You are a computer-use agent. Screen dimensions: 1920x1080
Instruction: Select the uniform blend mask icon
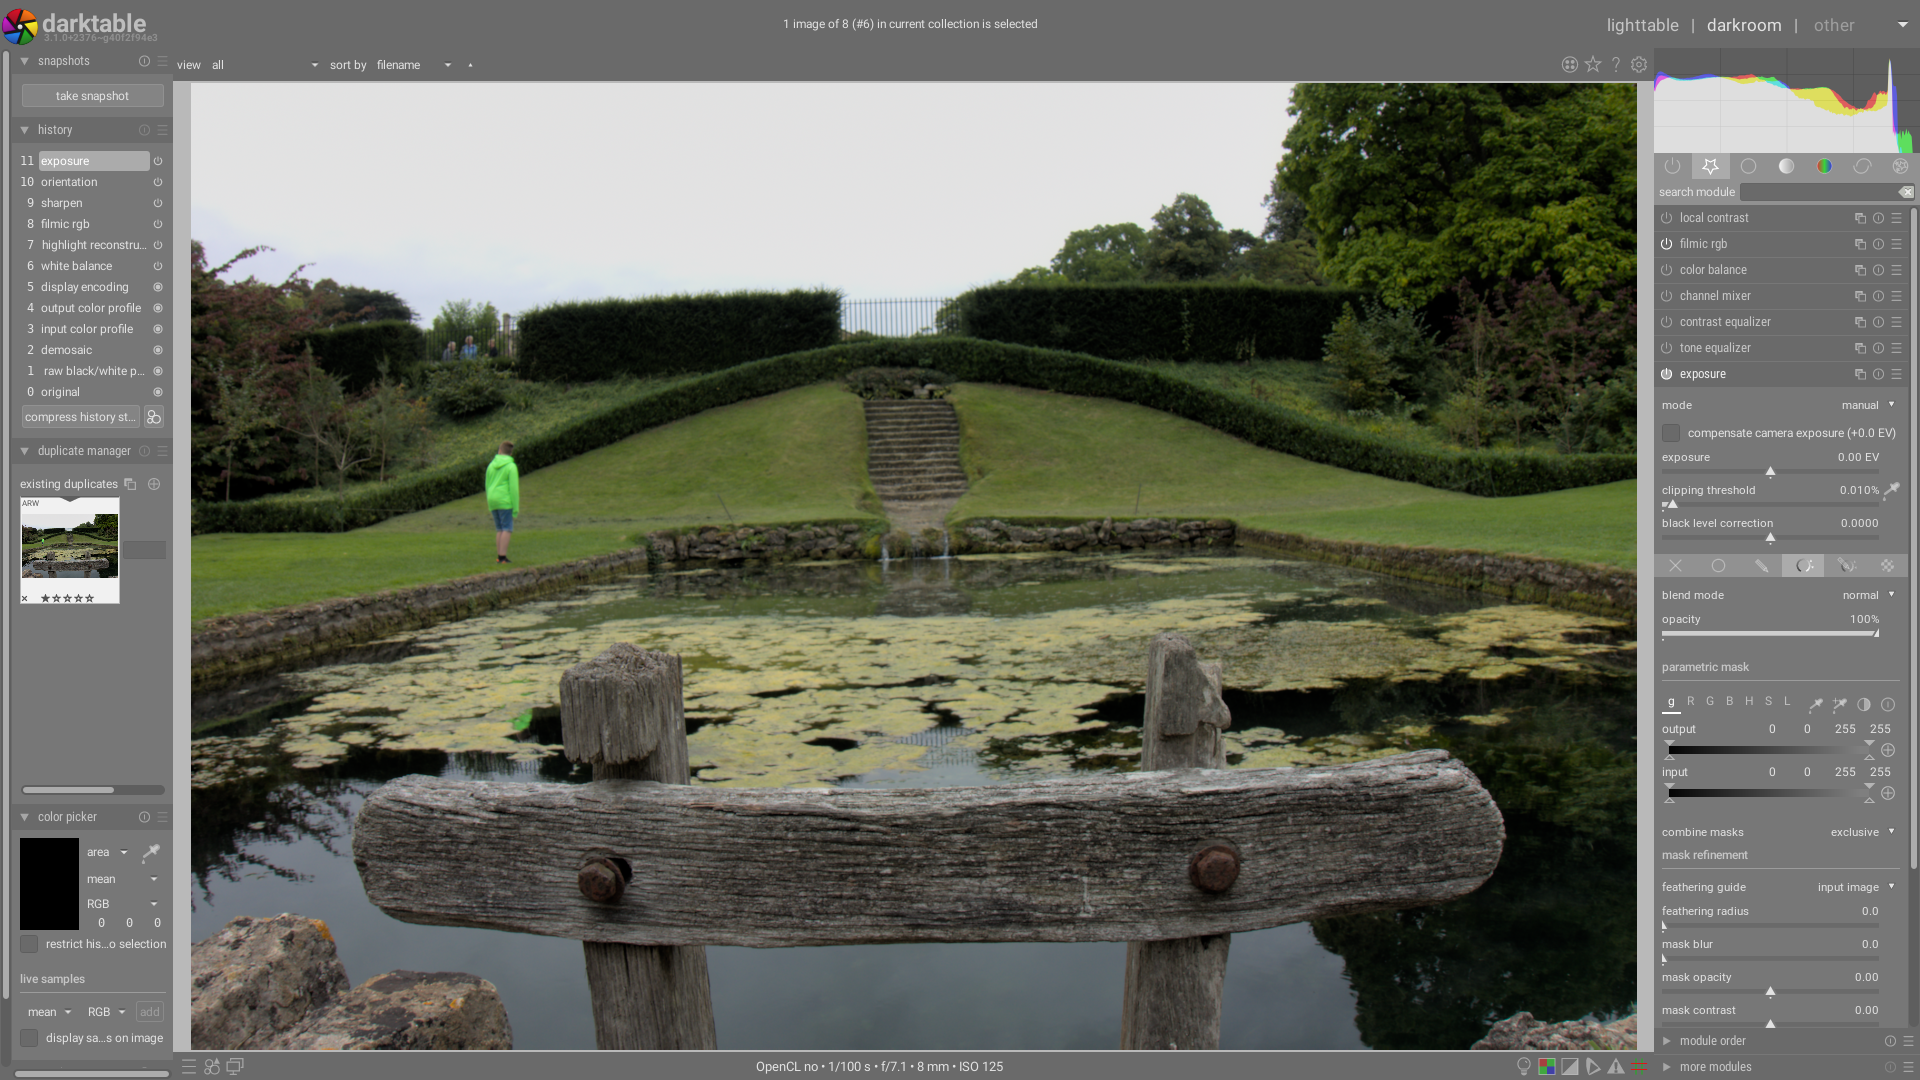click(x=1718, y=566)
